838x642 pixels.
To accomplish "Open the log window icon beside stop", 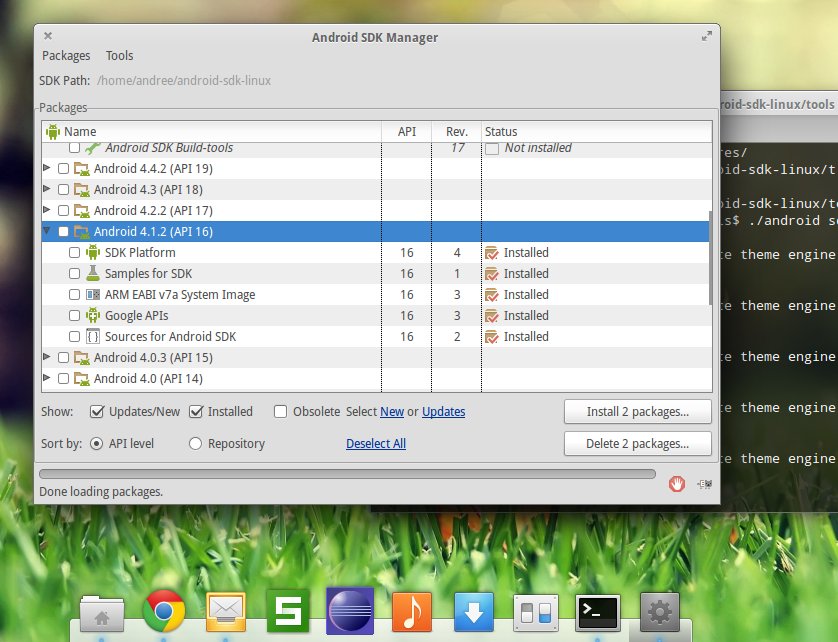I will click(704, 484).
